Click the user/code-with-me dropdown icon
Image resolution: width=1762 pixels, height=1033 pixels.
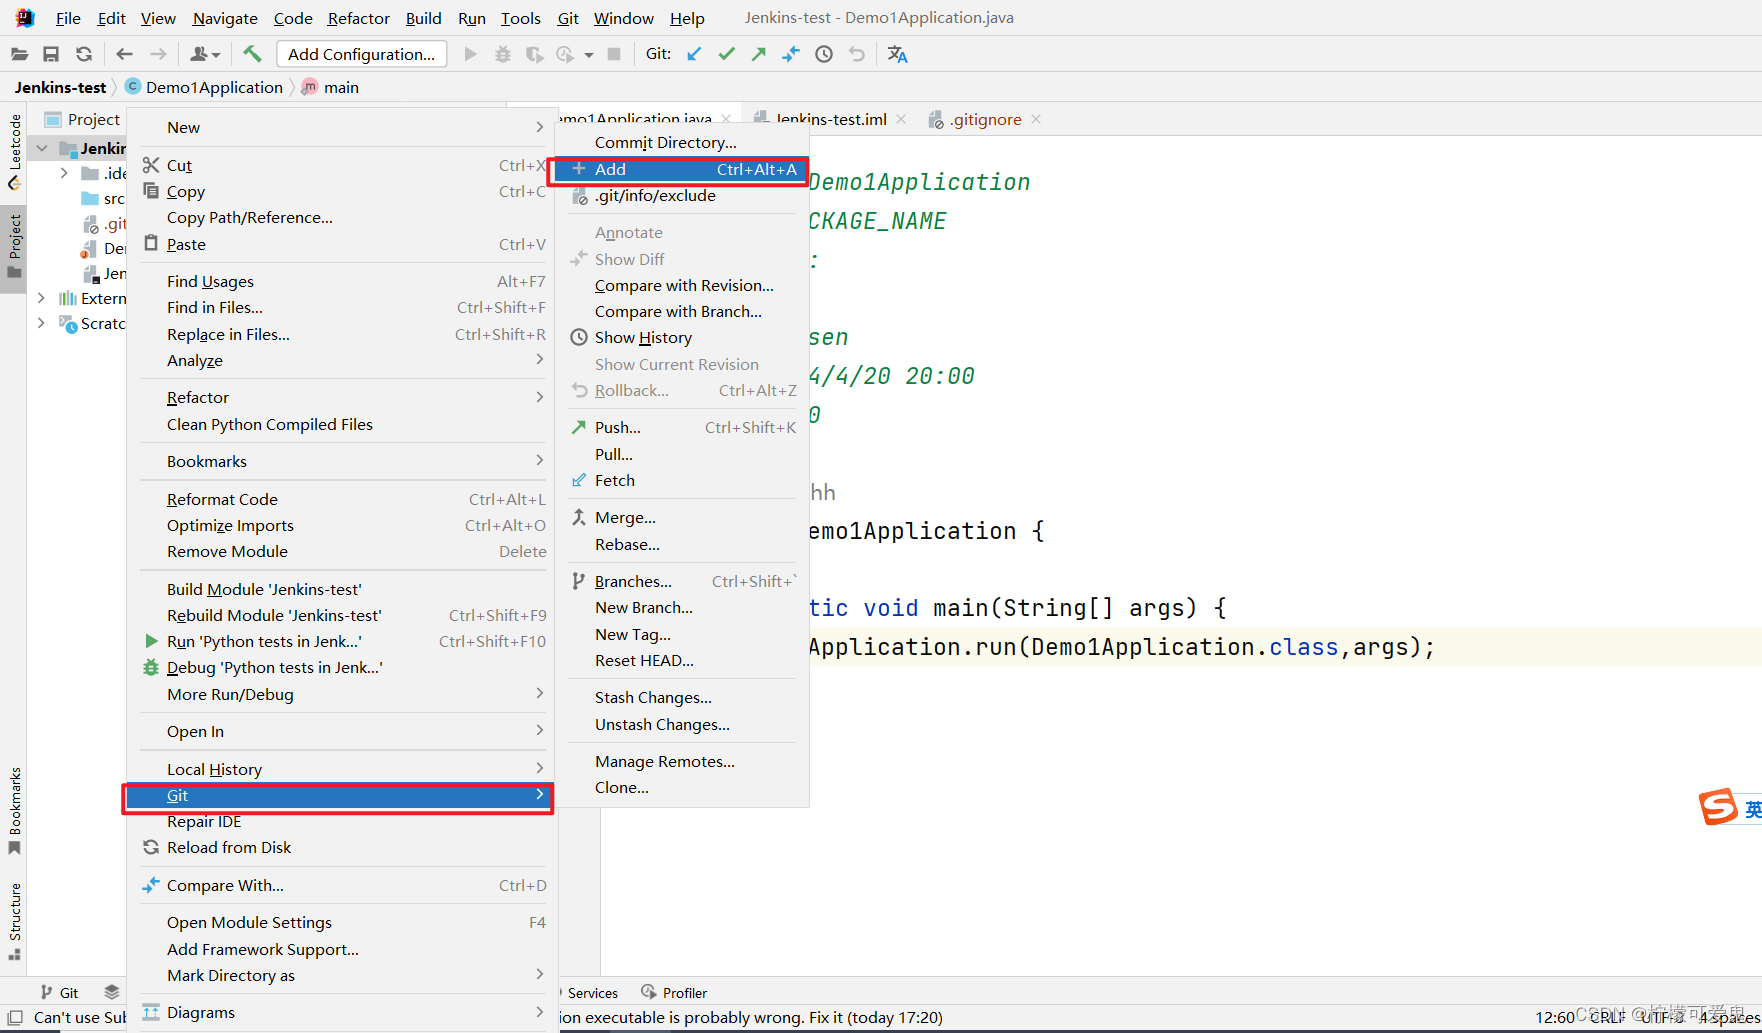[x=204, y=54]
